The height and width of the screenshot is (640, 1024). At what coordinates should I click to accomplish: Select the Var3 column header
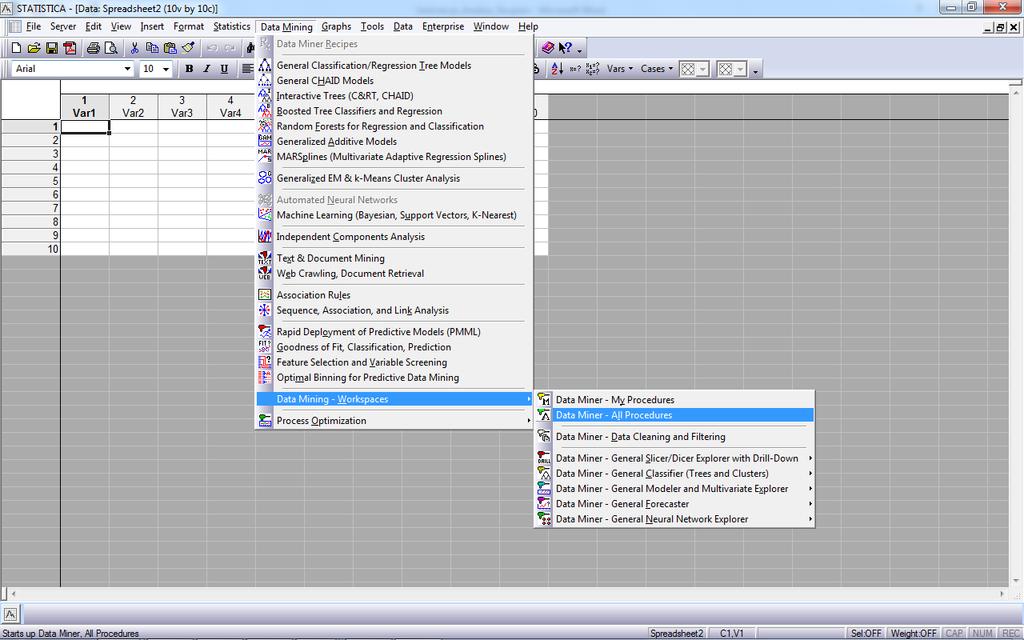(182, 106)
